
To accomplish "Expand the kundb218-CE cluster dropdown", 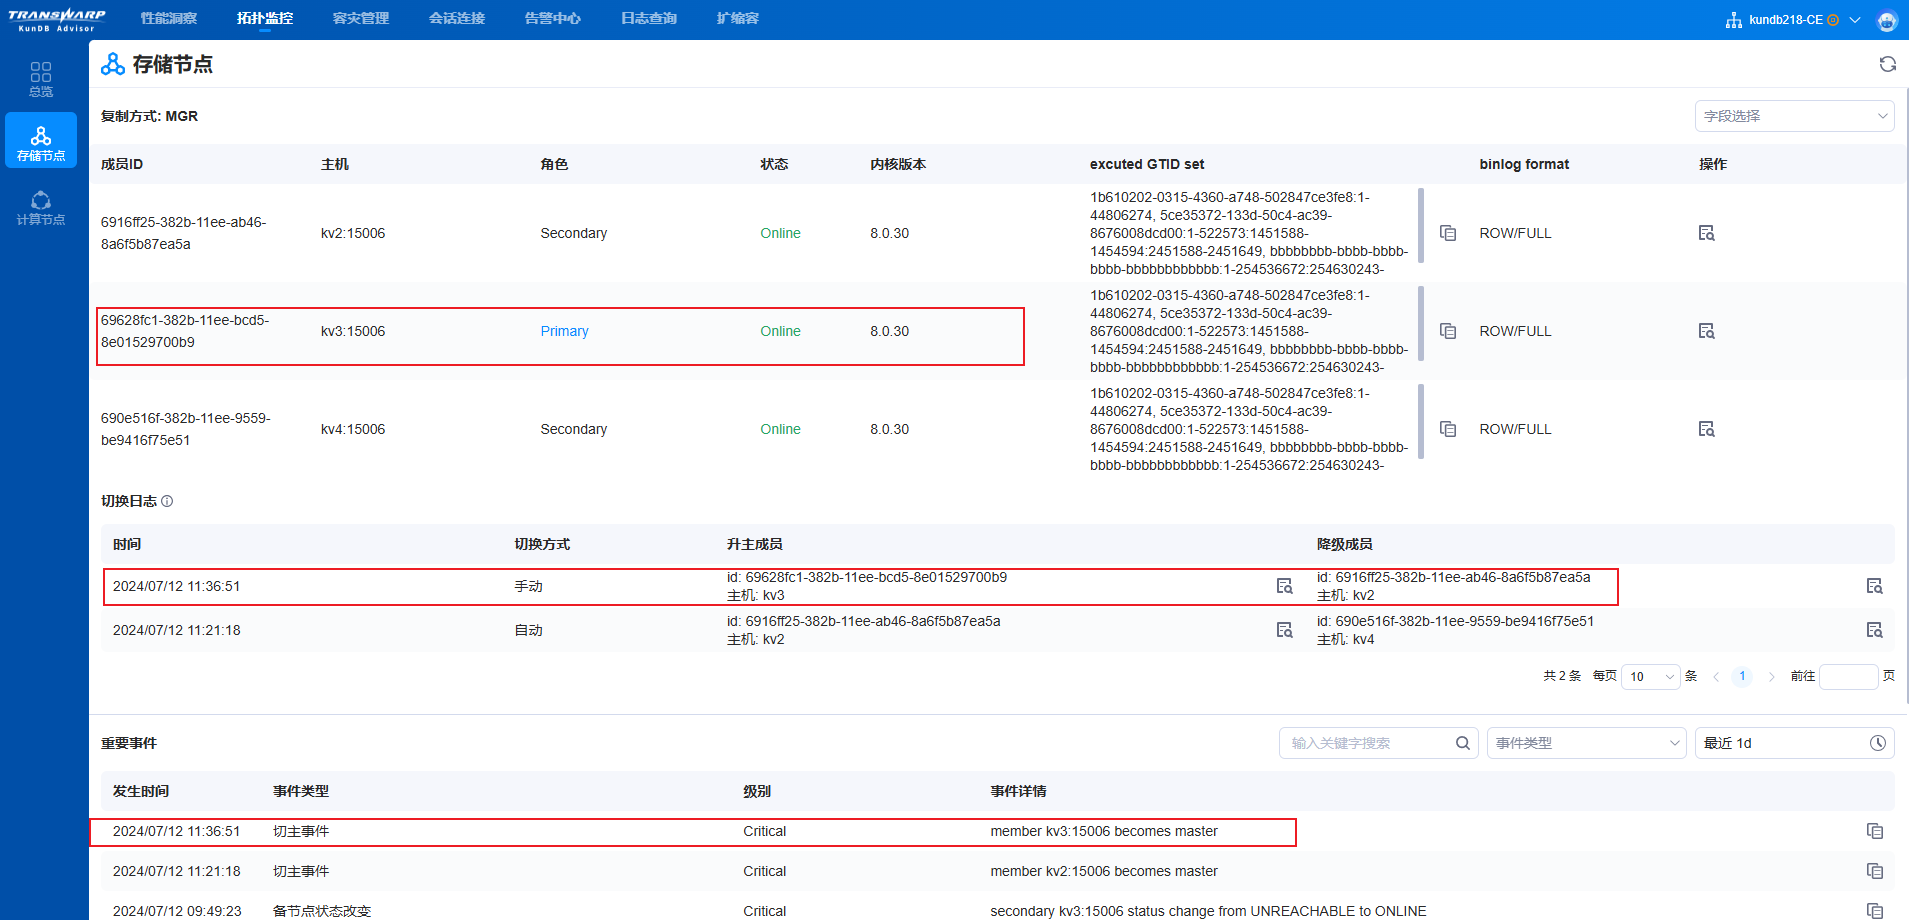I will [1855, 20].
